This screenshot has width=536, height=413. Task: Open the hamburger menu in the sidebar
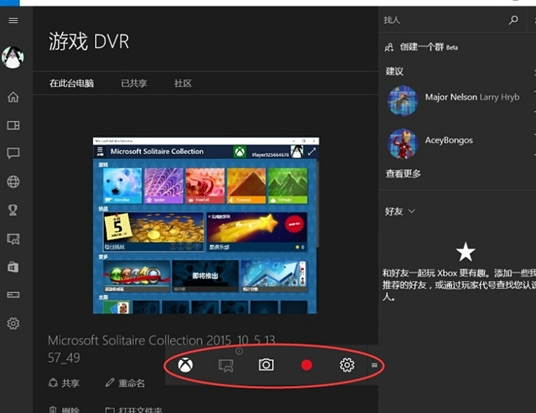[13, 21]
